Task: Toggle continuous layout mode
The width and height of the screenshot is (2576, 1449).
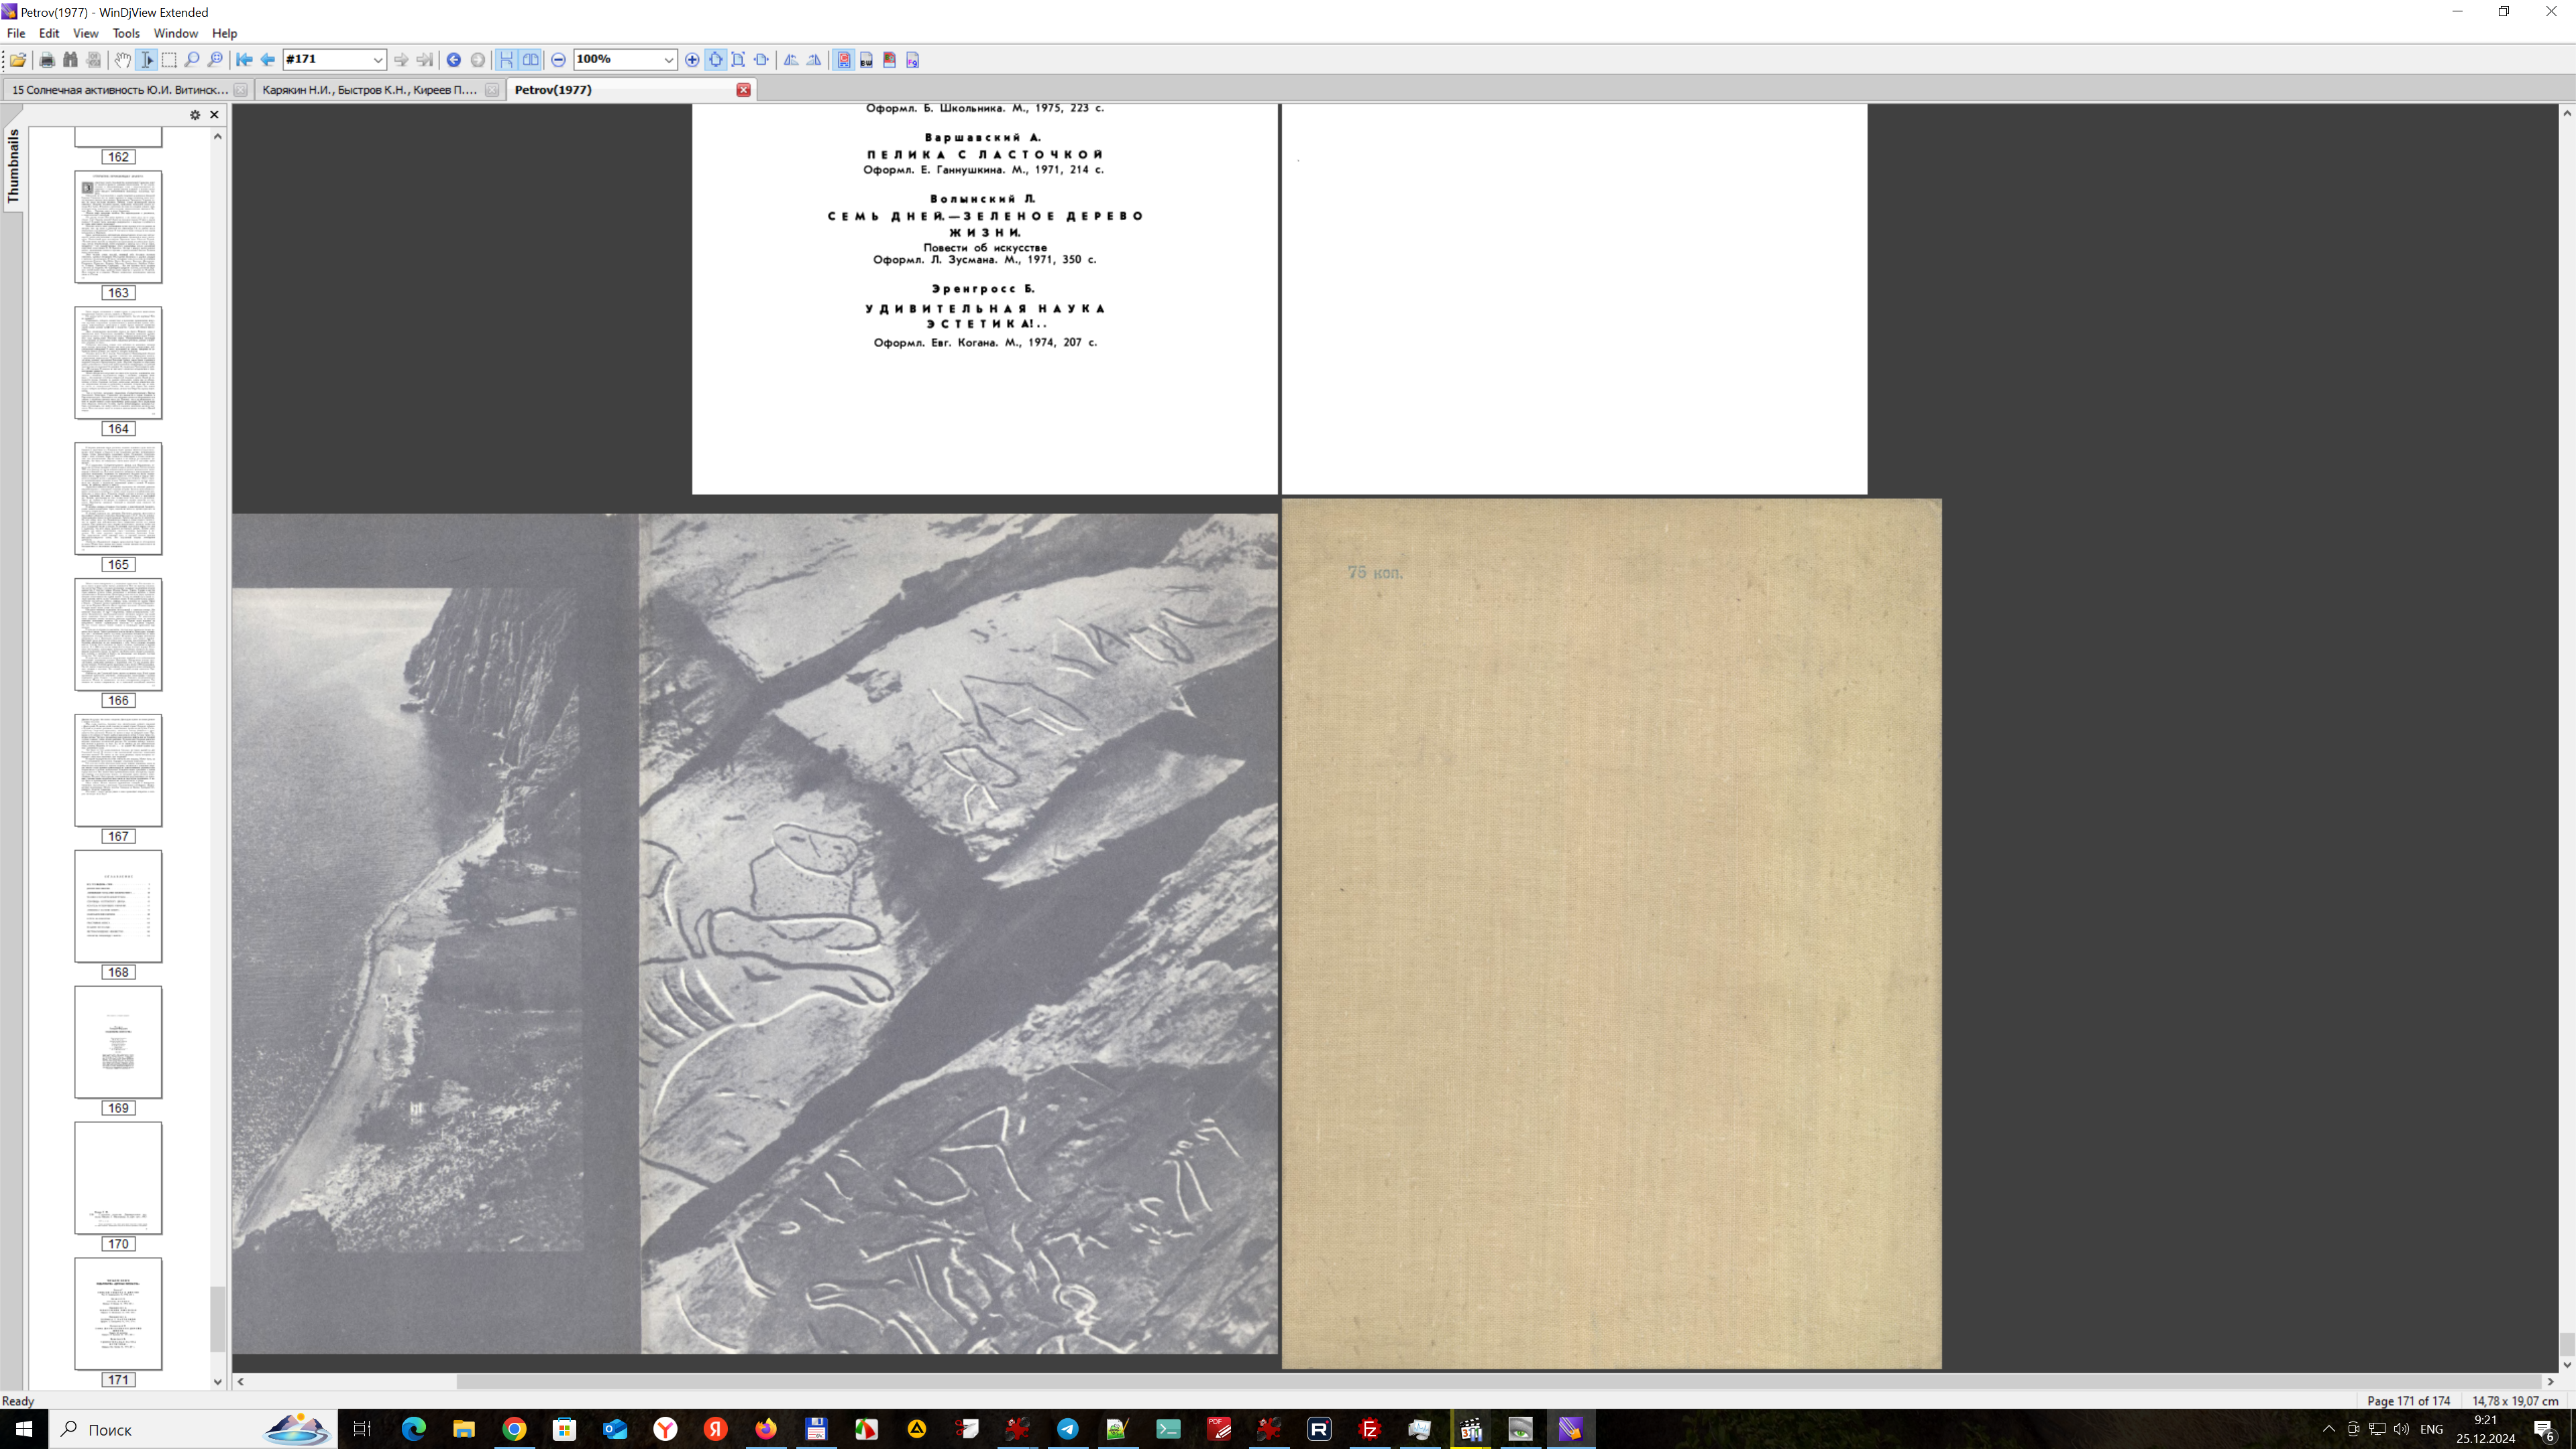Action: pos(507,60)
